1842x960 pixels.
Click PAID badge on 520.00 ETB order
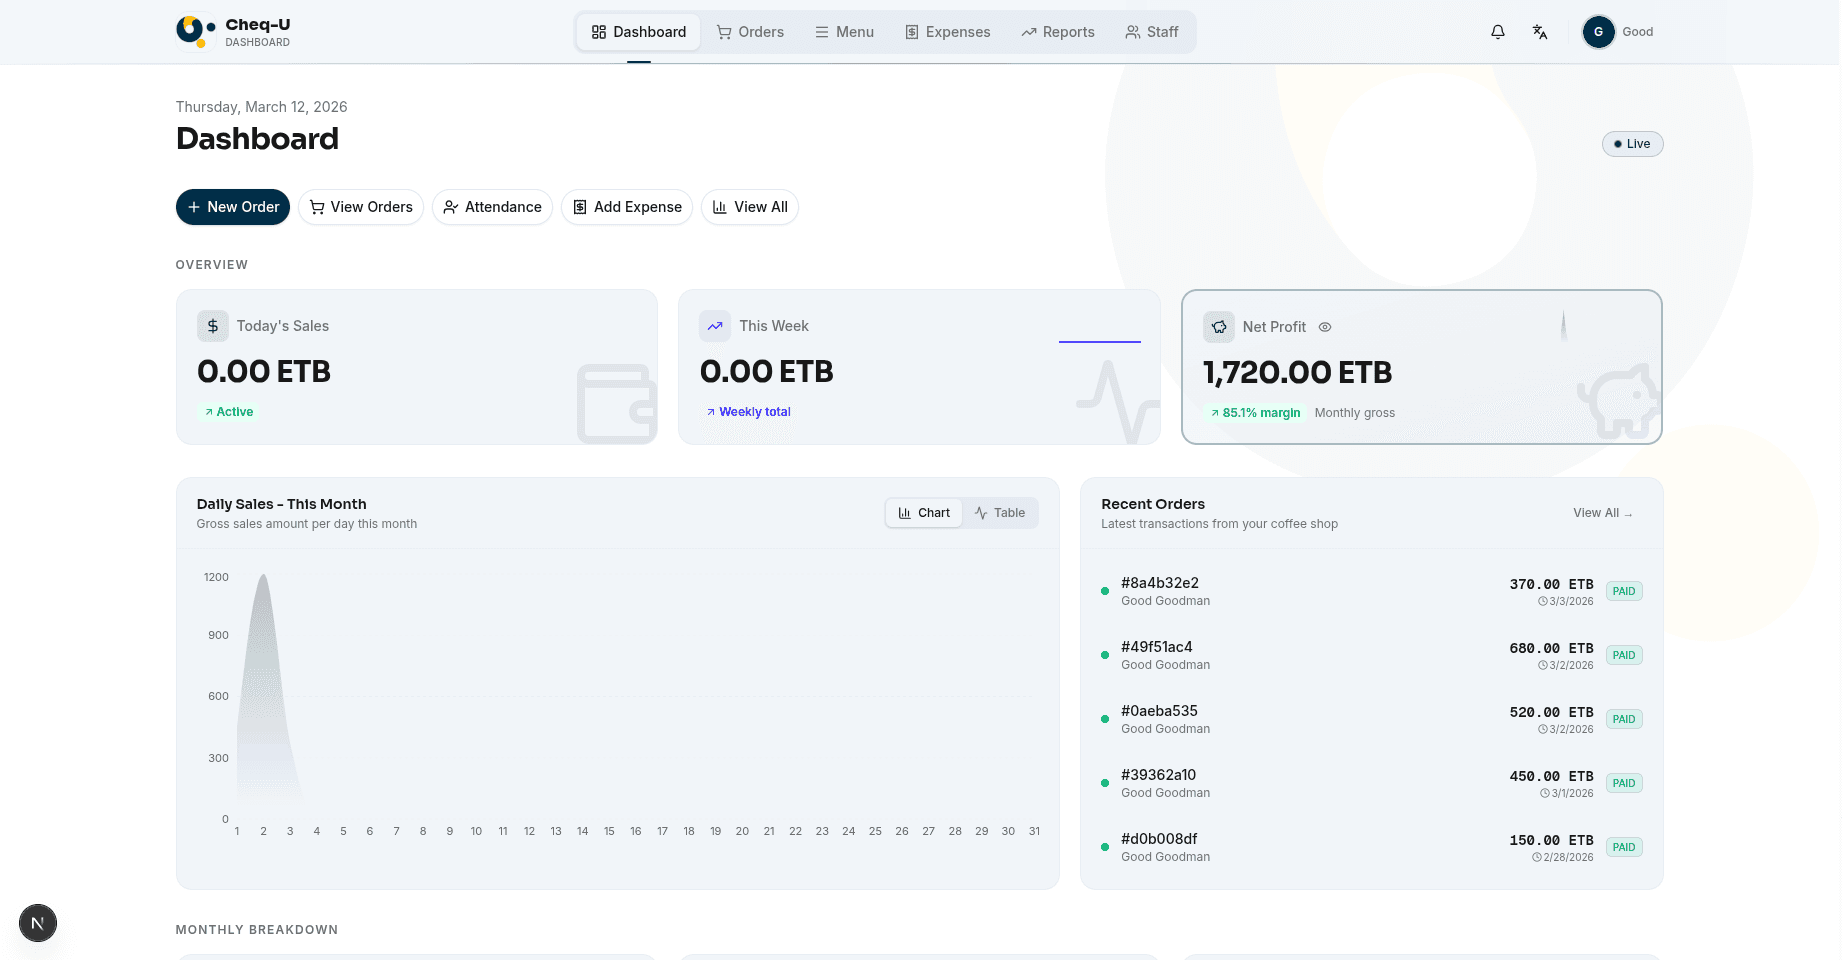click(1624, 719)
